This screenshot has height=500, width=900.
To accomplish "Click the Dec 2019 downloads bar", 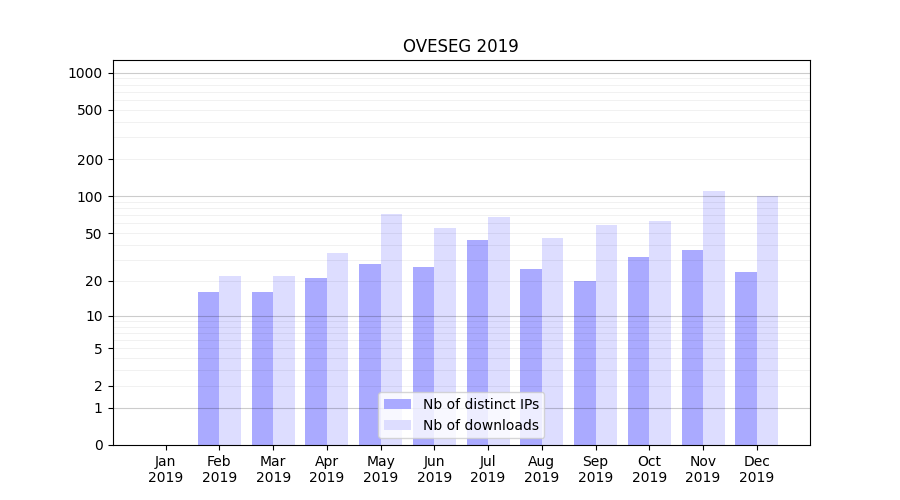I will click(767, 320).
